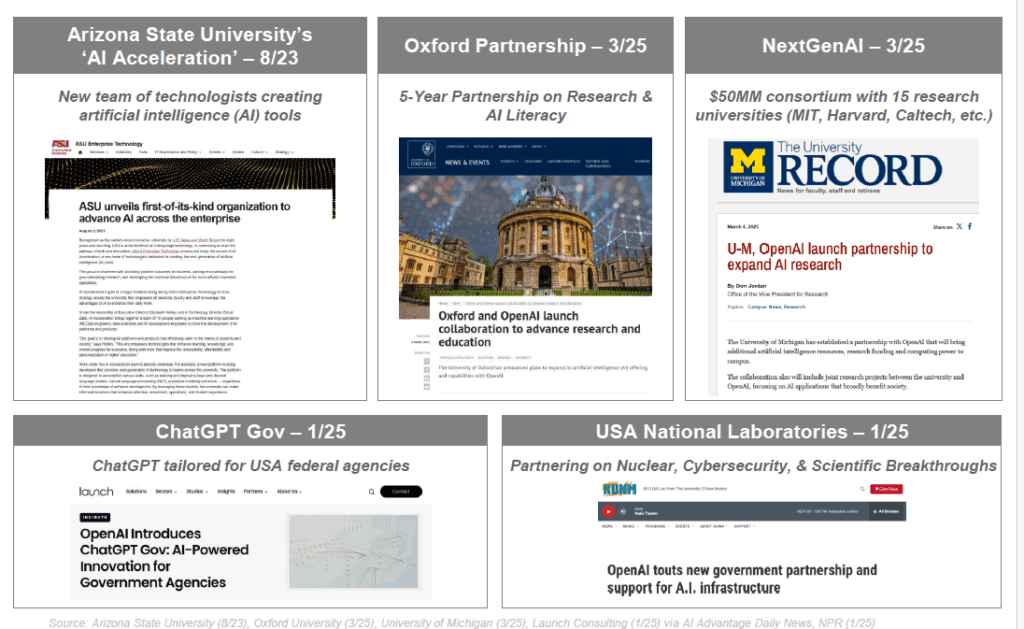
Task: Click the "By Don Jordan" byline in U-M article
Action: click(746, 286)
